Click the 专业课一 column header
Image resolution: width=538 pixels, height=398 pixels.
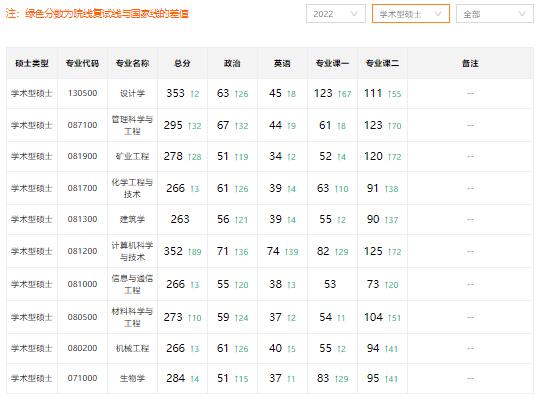click(332, 63)
